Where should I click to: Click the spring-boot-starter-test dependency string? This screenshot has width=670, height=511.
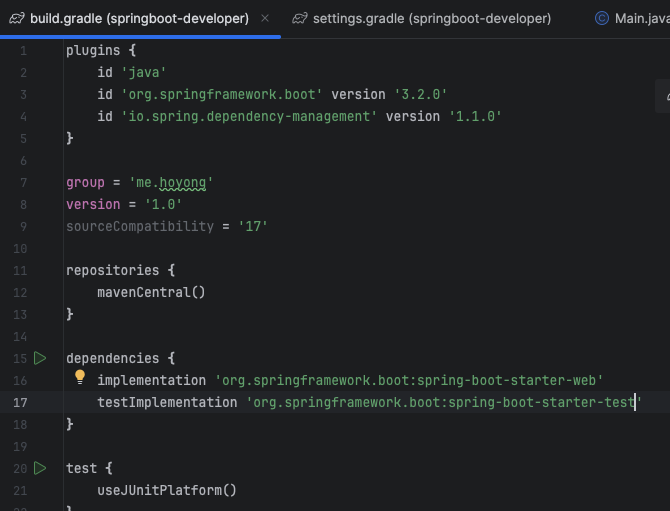pos(444,402)
